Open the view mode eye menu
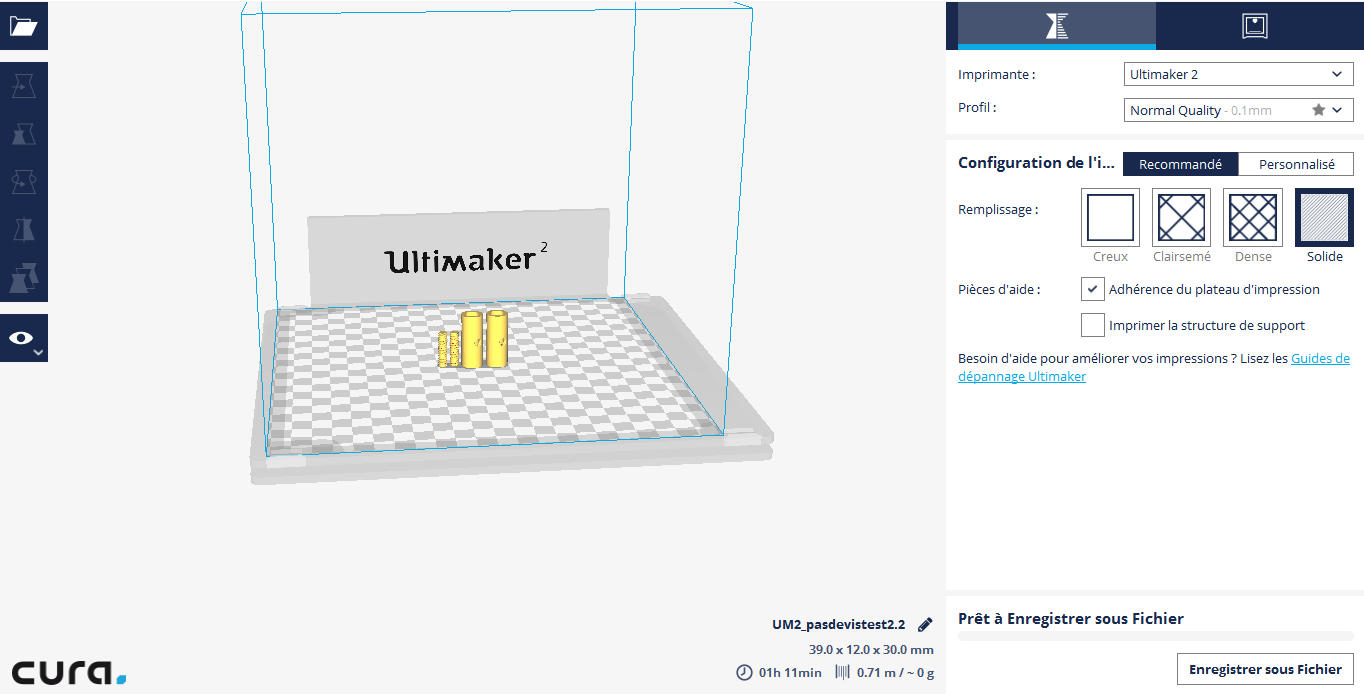This screenshot has height=694, width=1364. tap(23, 339)
